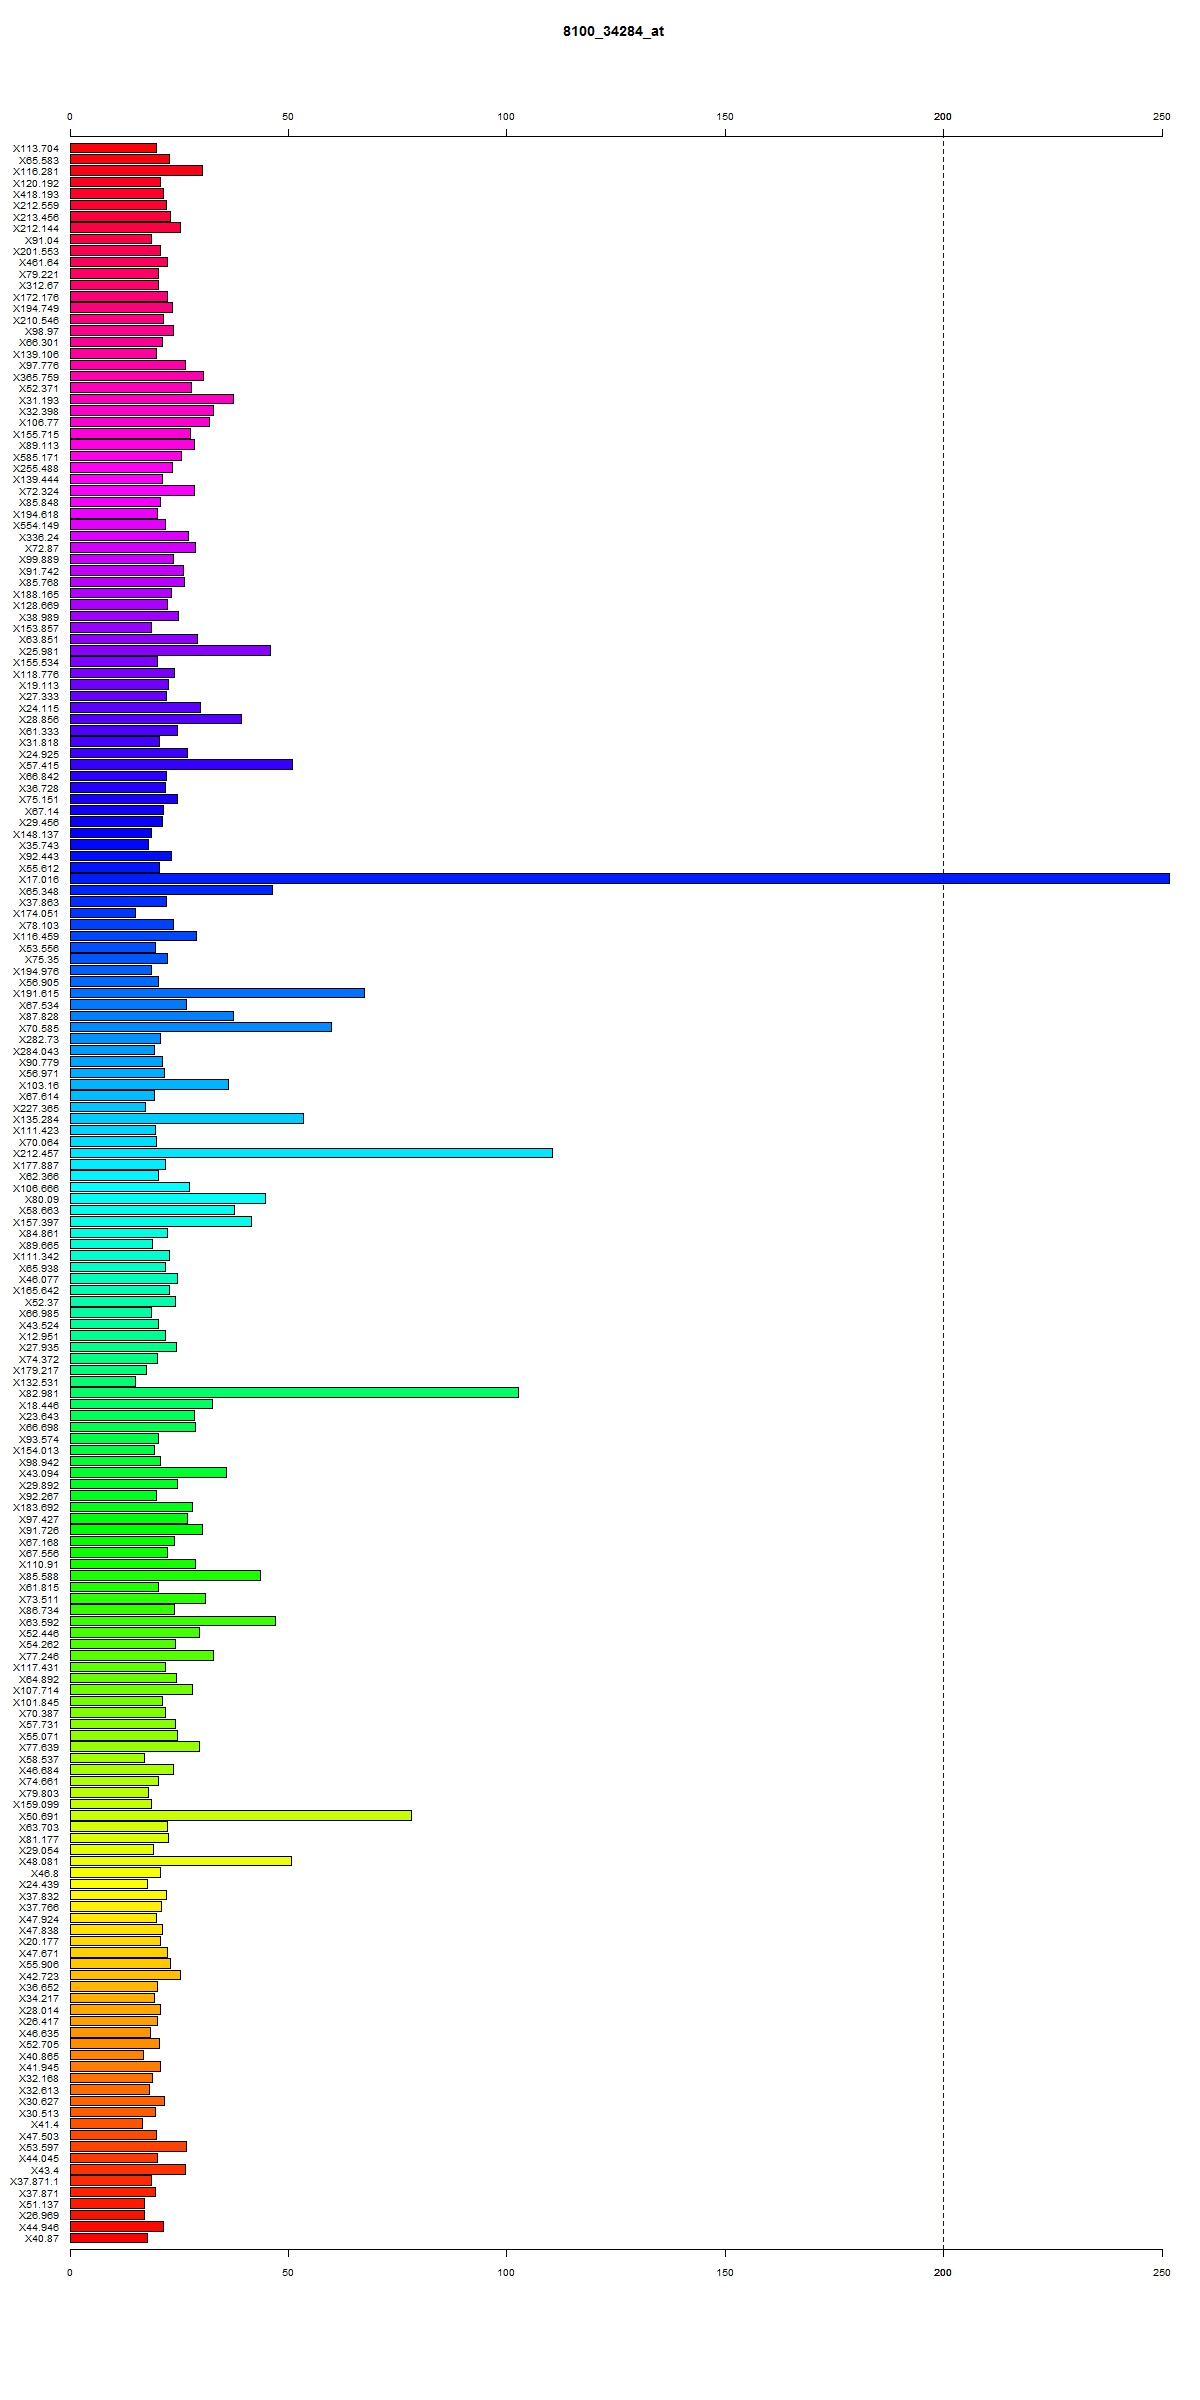
Task: Select the X135.284 row label
Action: 36,1120
